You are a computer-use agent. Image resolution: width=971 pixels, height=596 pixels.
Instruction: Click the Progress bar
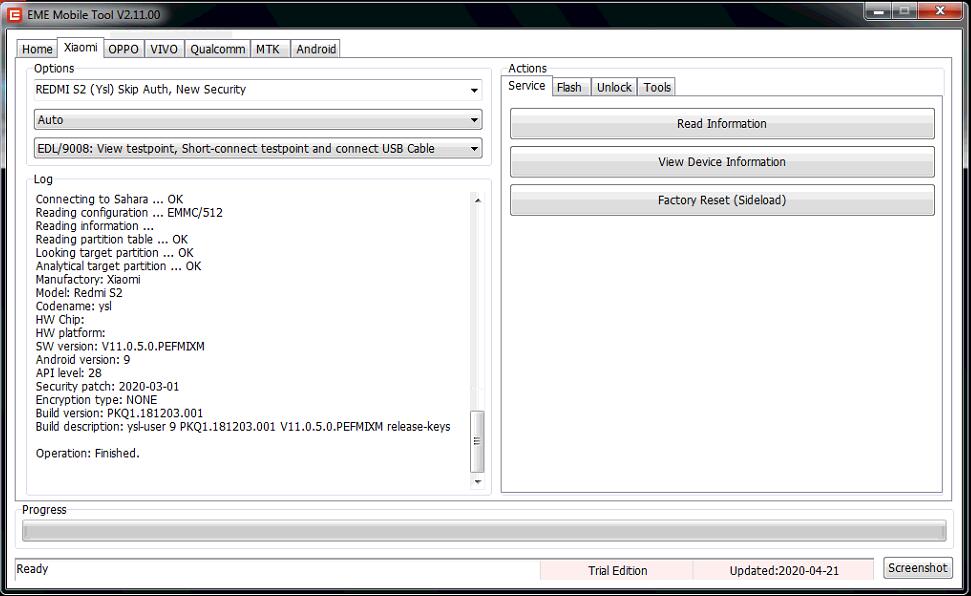pyautogui.click(x=484, y=531)
